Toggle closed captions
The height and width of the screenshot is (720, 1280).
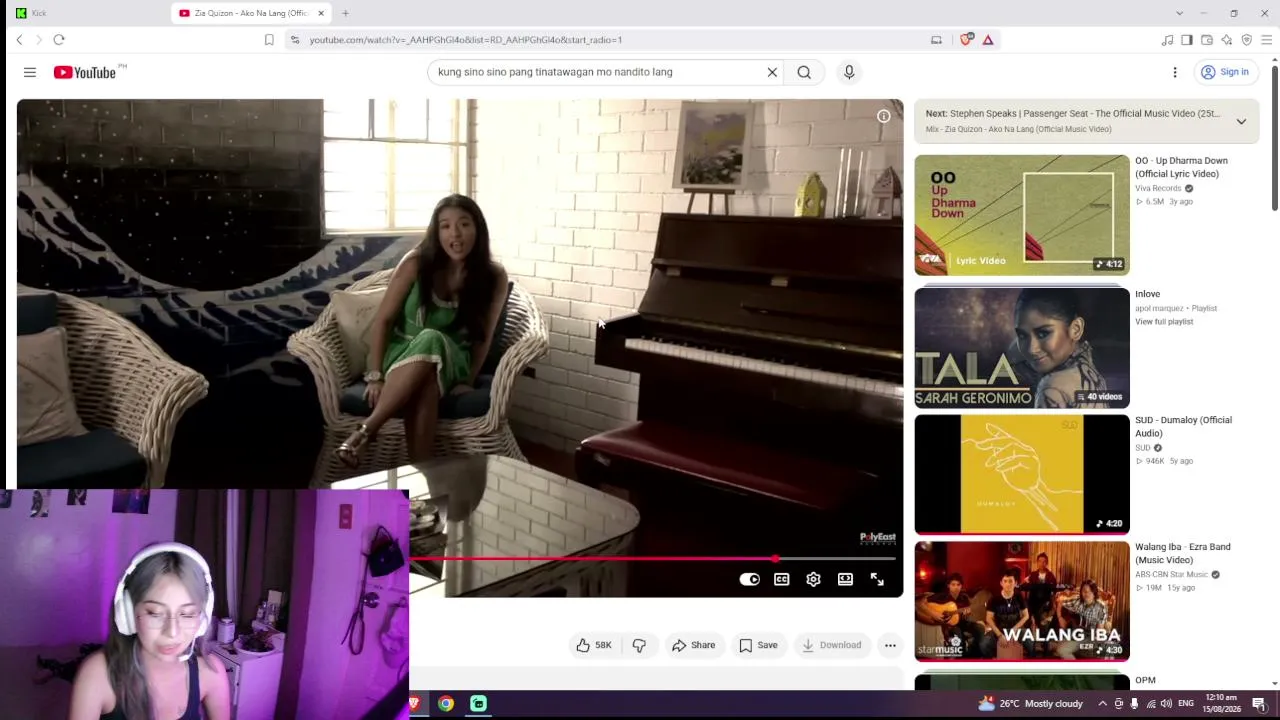[782, 579]
